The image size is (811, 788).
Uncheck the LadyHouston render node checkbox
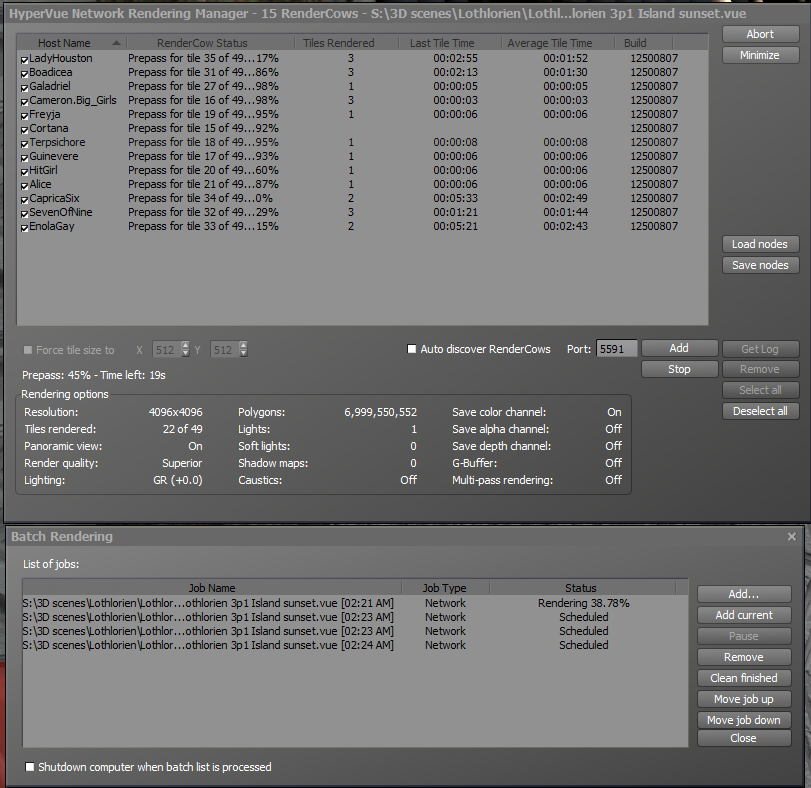click(x=25, y=59)
